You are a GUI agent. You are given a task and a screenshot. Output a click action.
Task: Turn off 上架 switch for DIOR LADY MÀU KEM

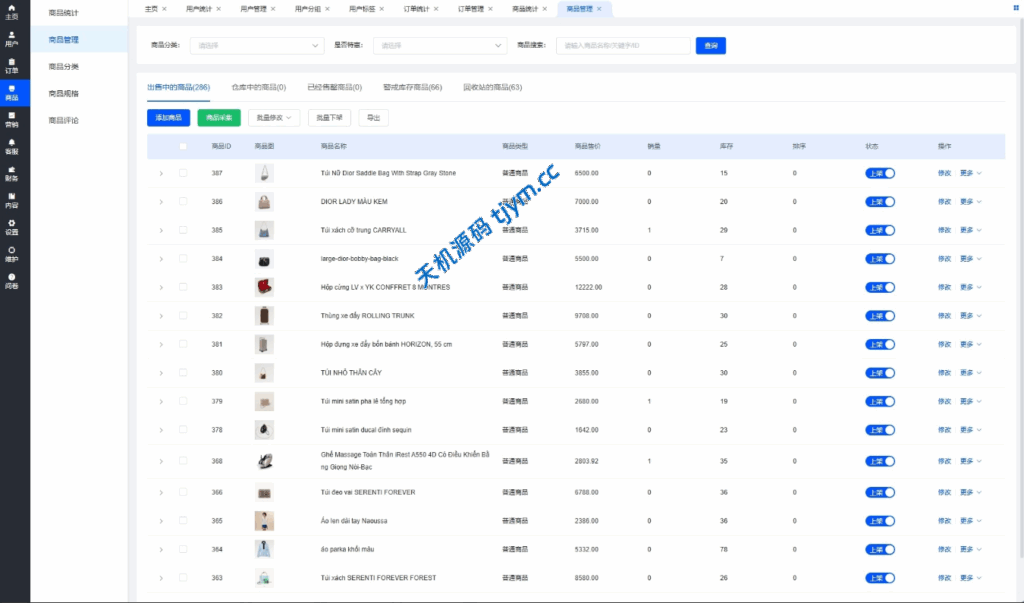[x=879, y=202]
